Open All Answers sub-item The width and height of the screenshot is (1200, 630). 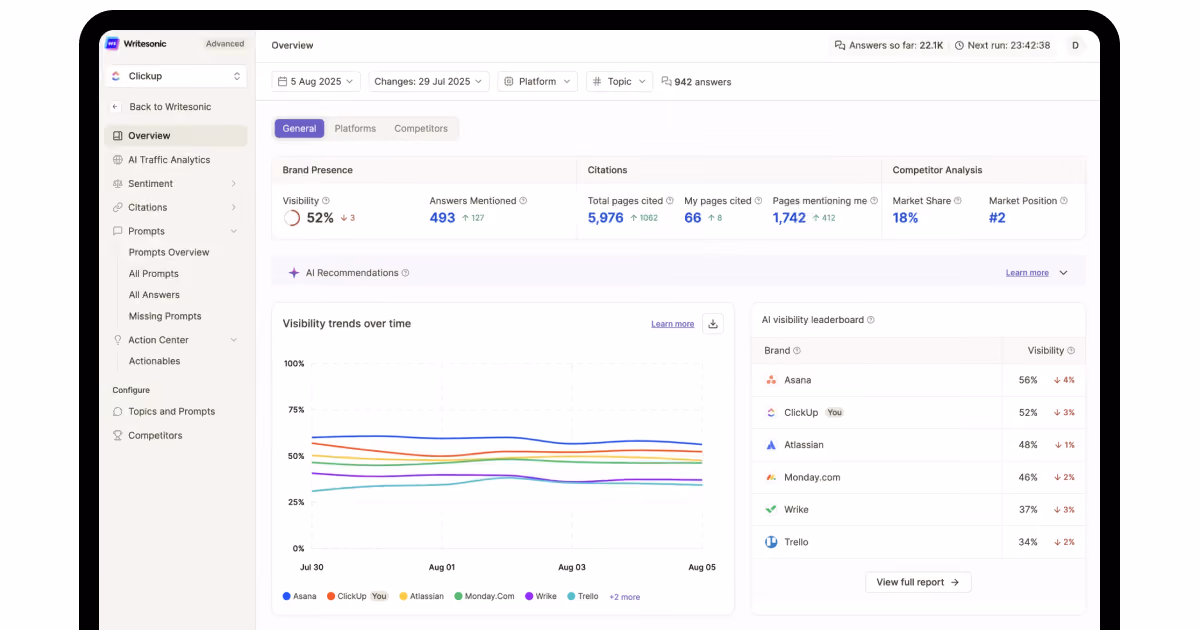[x=154, y=295]
